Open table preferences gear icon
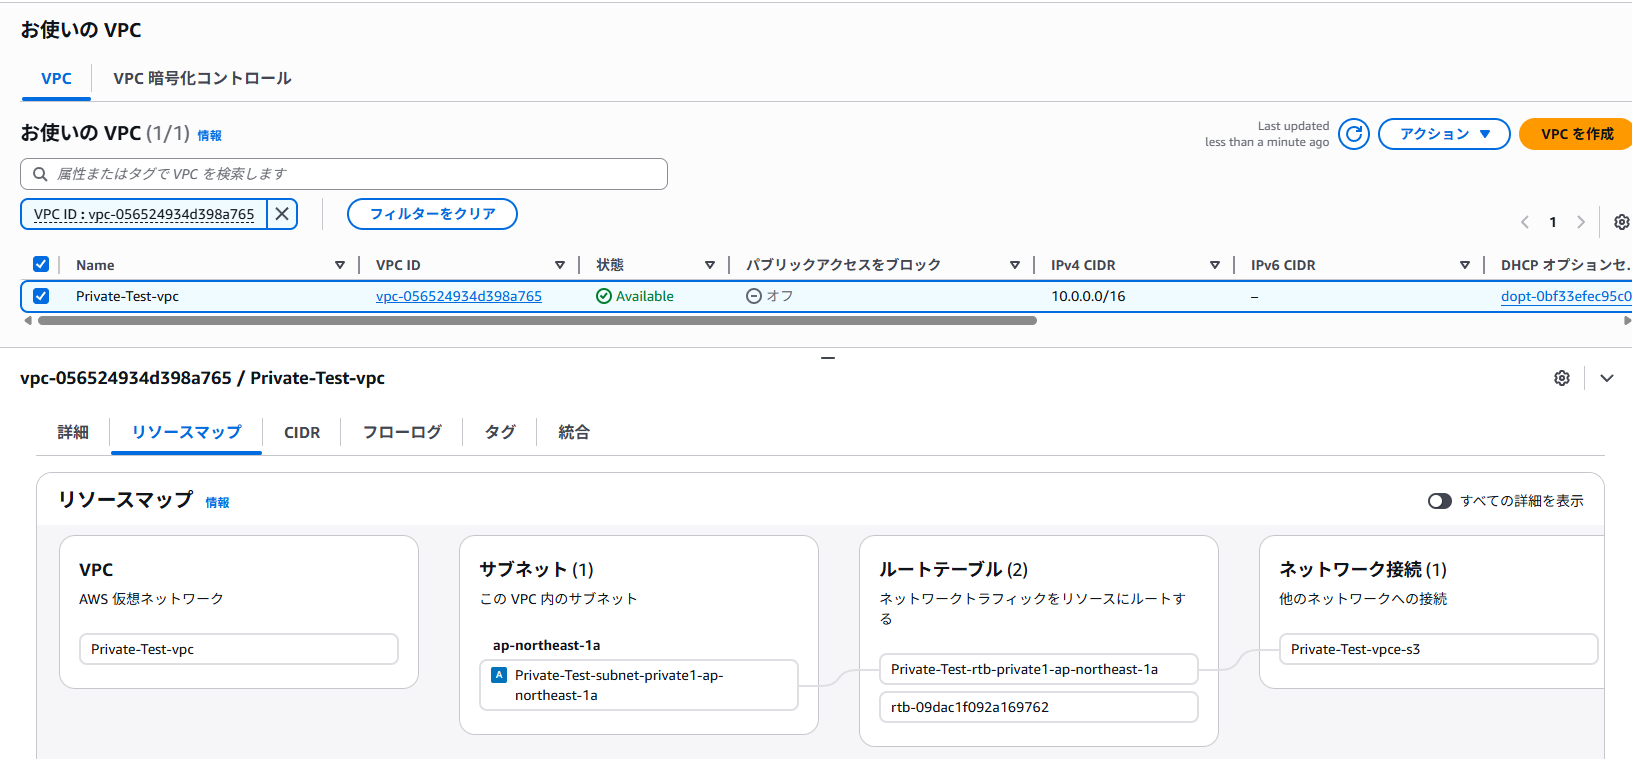 pos(1621,222)
